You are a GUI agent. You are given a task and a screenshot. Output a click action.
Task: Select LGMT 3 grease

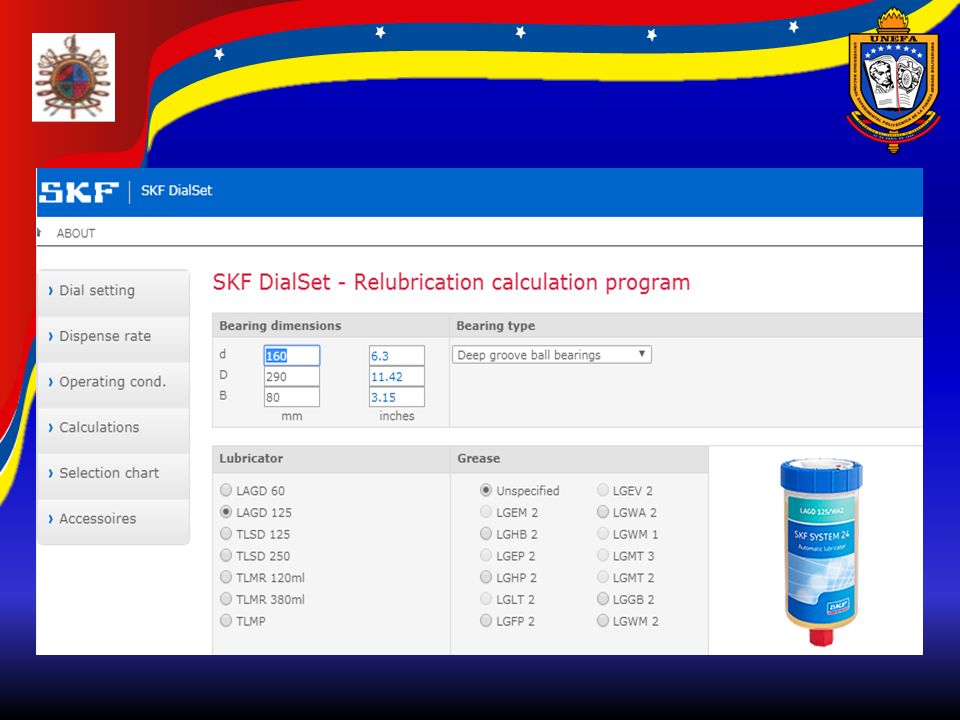pyautogui.click(x=603, y=555)
